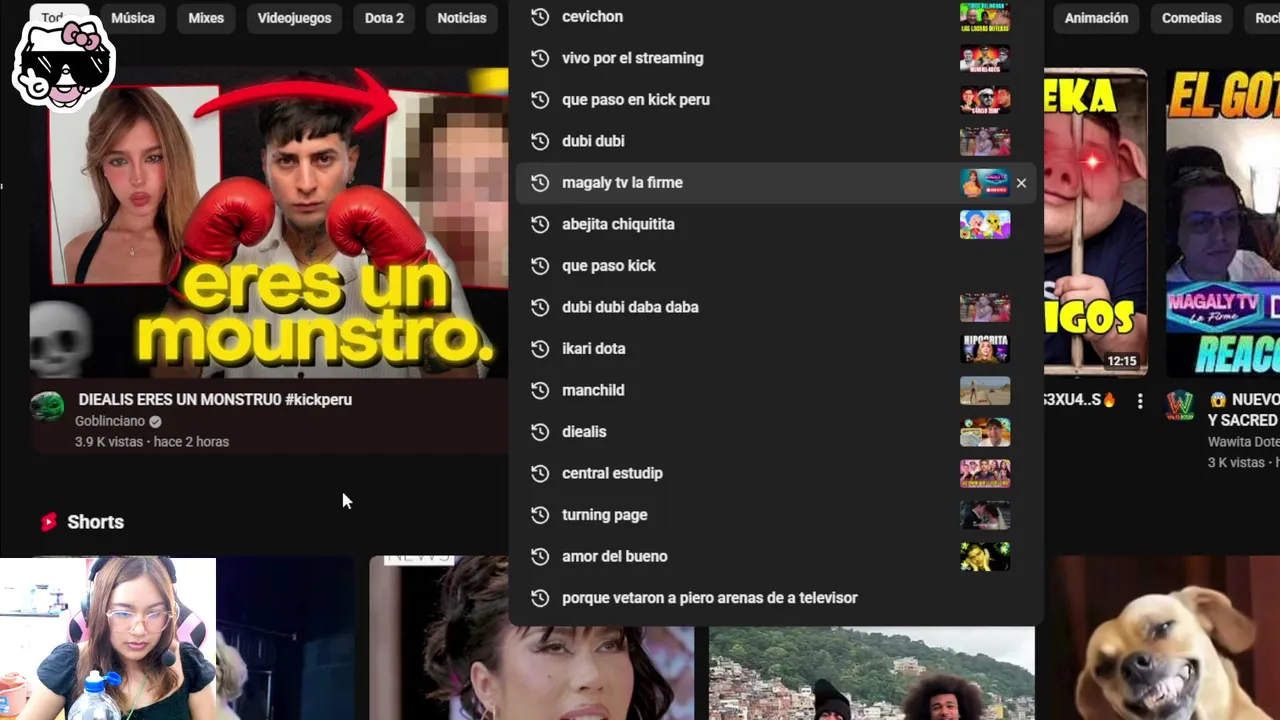The width and height of the screenshot is (1280, 720).
Task: Choose 'dubi dubi daba daba' suggestion
Action: [x=775, y=307]
